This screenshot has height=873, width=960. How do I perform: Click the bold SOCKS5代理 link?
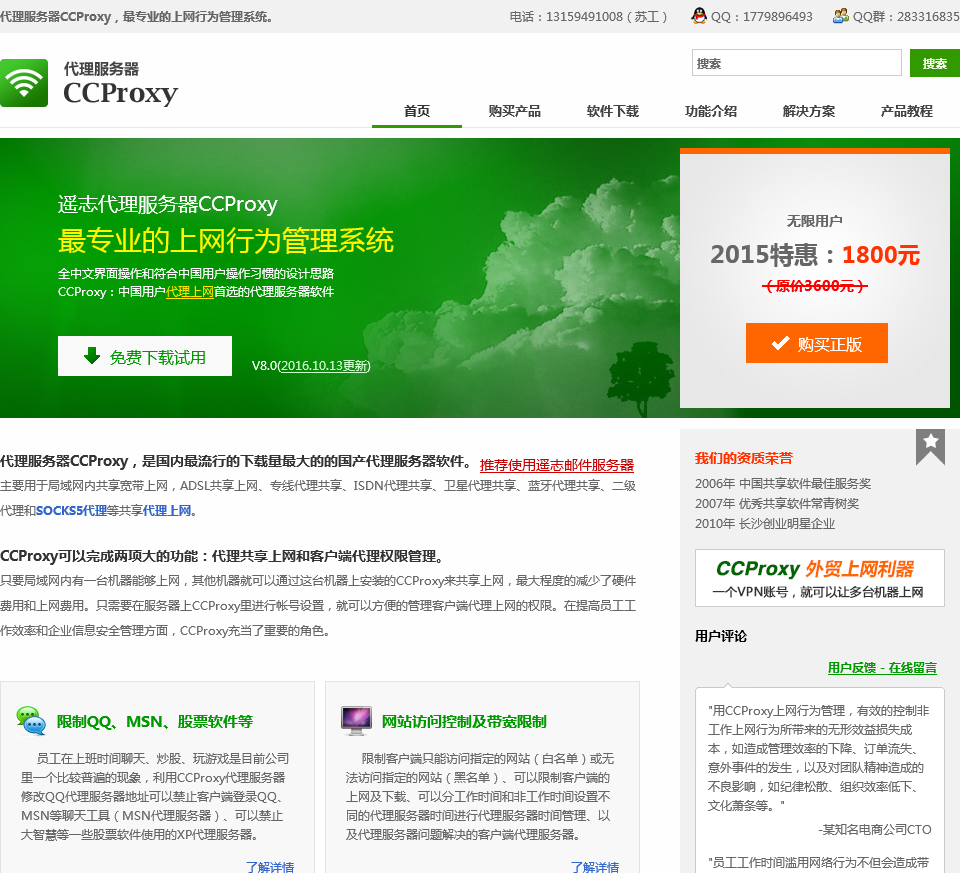pos(71,511)
